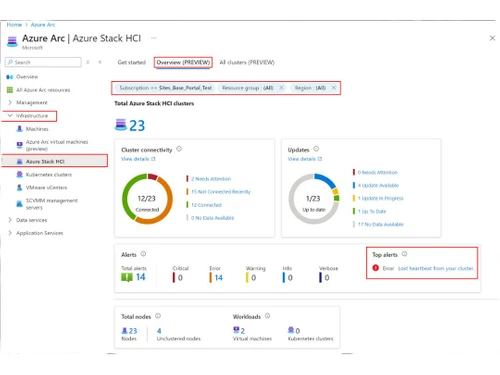Screen dimensions: 500x375
Task: Open View details under Updates
Action: click(x=305, y=159)
